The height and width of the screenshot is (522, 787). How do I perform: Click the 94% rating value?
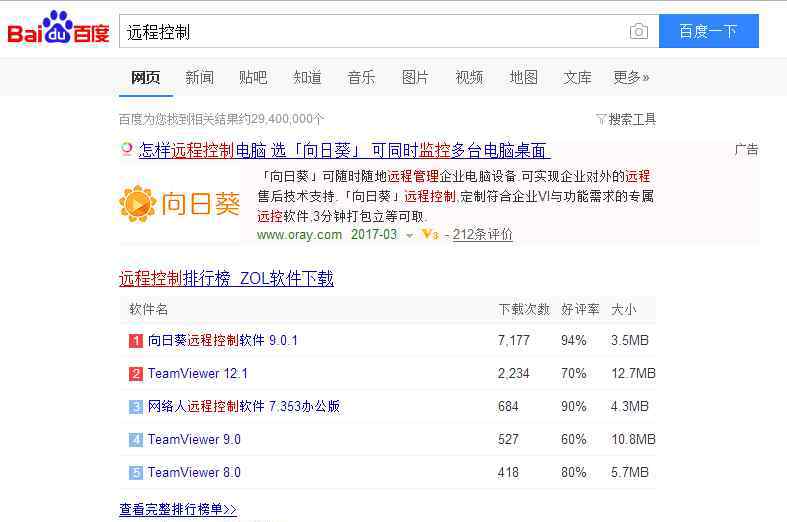click(574, 340)
